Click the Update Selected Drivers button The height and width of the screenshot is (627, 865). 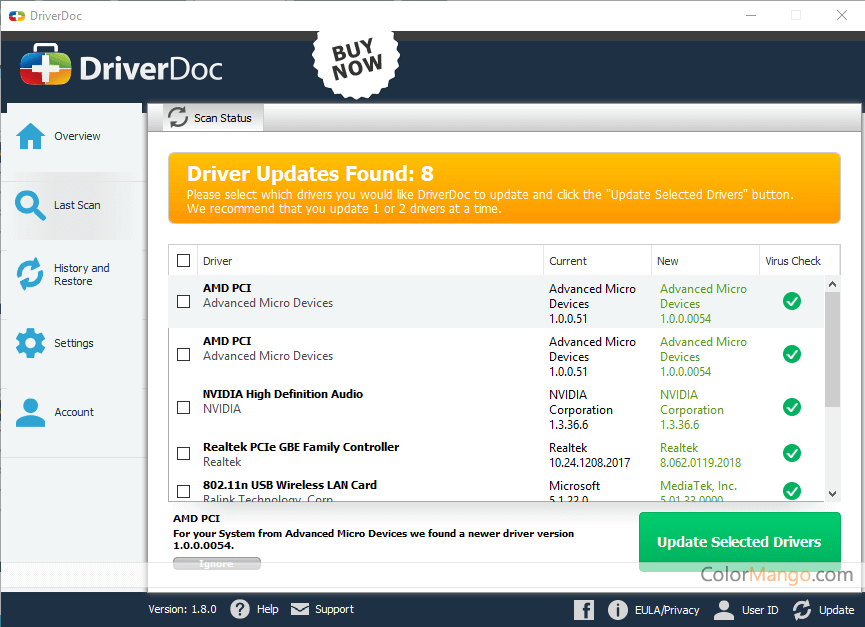(x=739, y=541)
